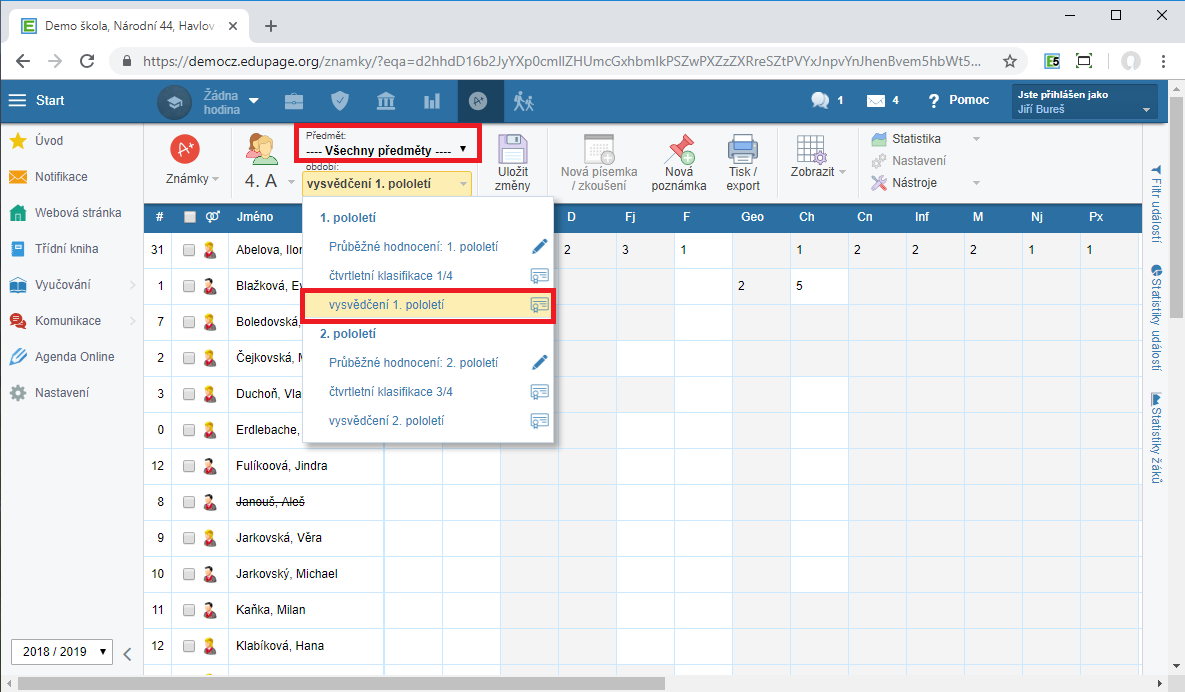Check the box for Boledovská row

click(x=189, y=322)
